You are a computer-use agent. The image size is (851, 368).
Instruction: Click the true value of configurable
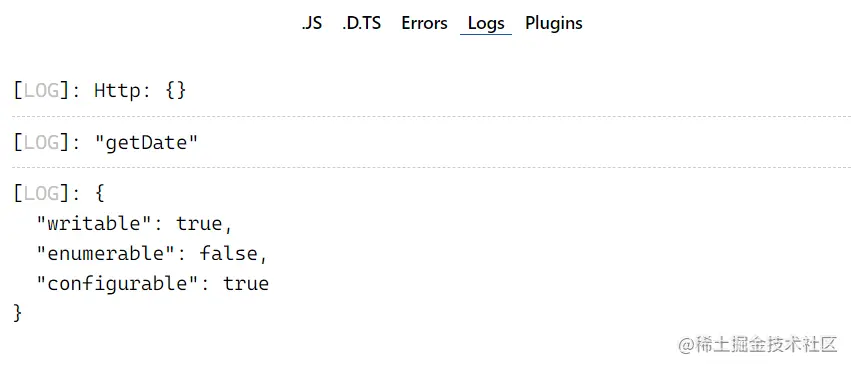[246, 284]
